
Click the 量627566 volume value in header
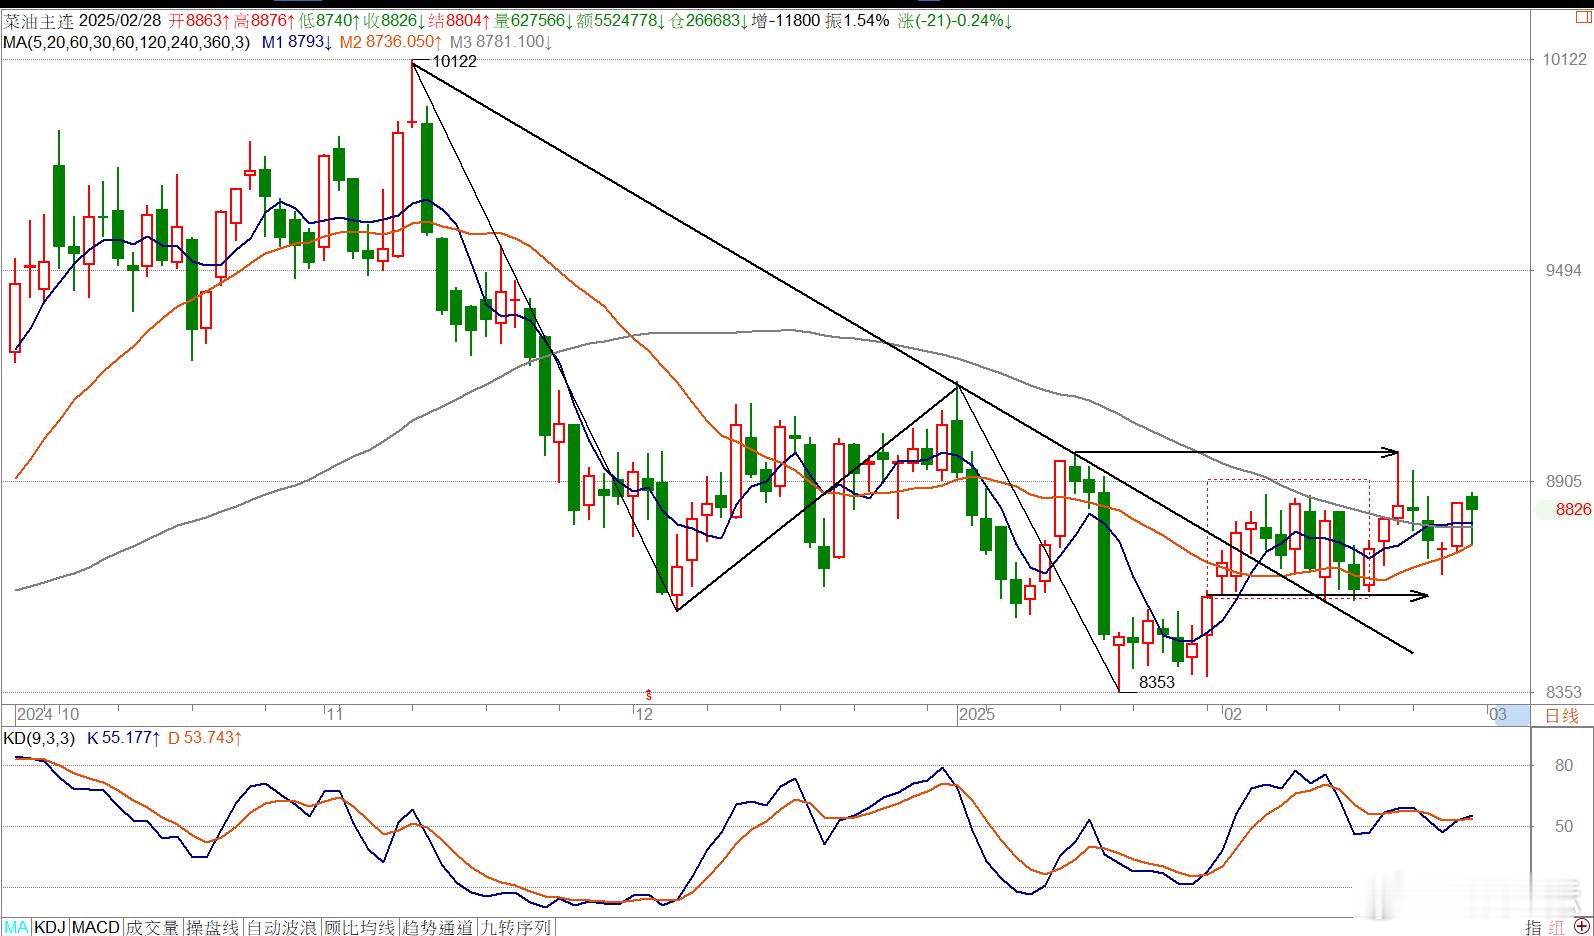click(x=533, y=21)
